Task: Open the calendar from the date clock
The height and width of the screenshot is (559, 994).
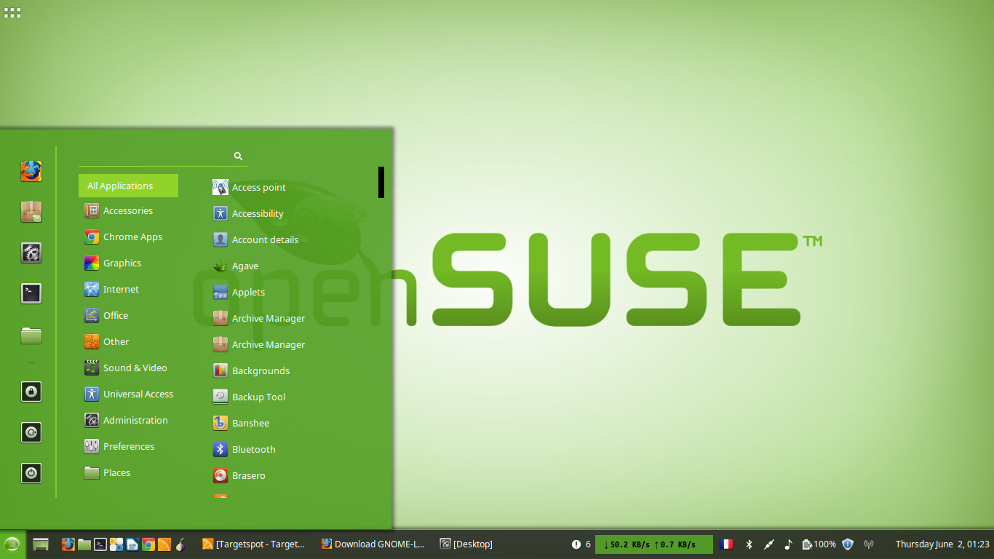Action: point(942,544)
